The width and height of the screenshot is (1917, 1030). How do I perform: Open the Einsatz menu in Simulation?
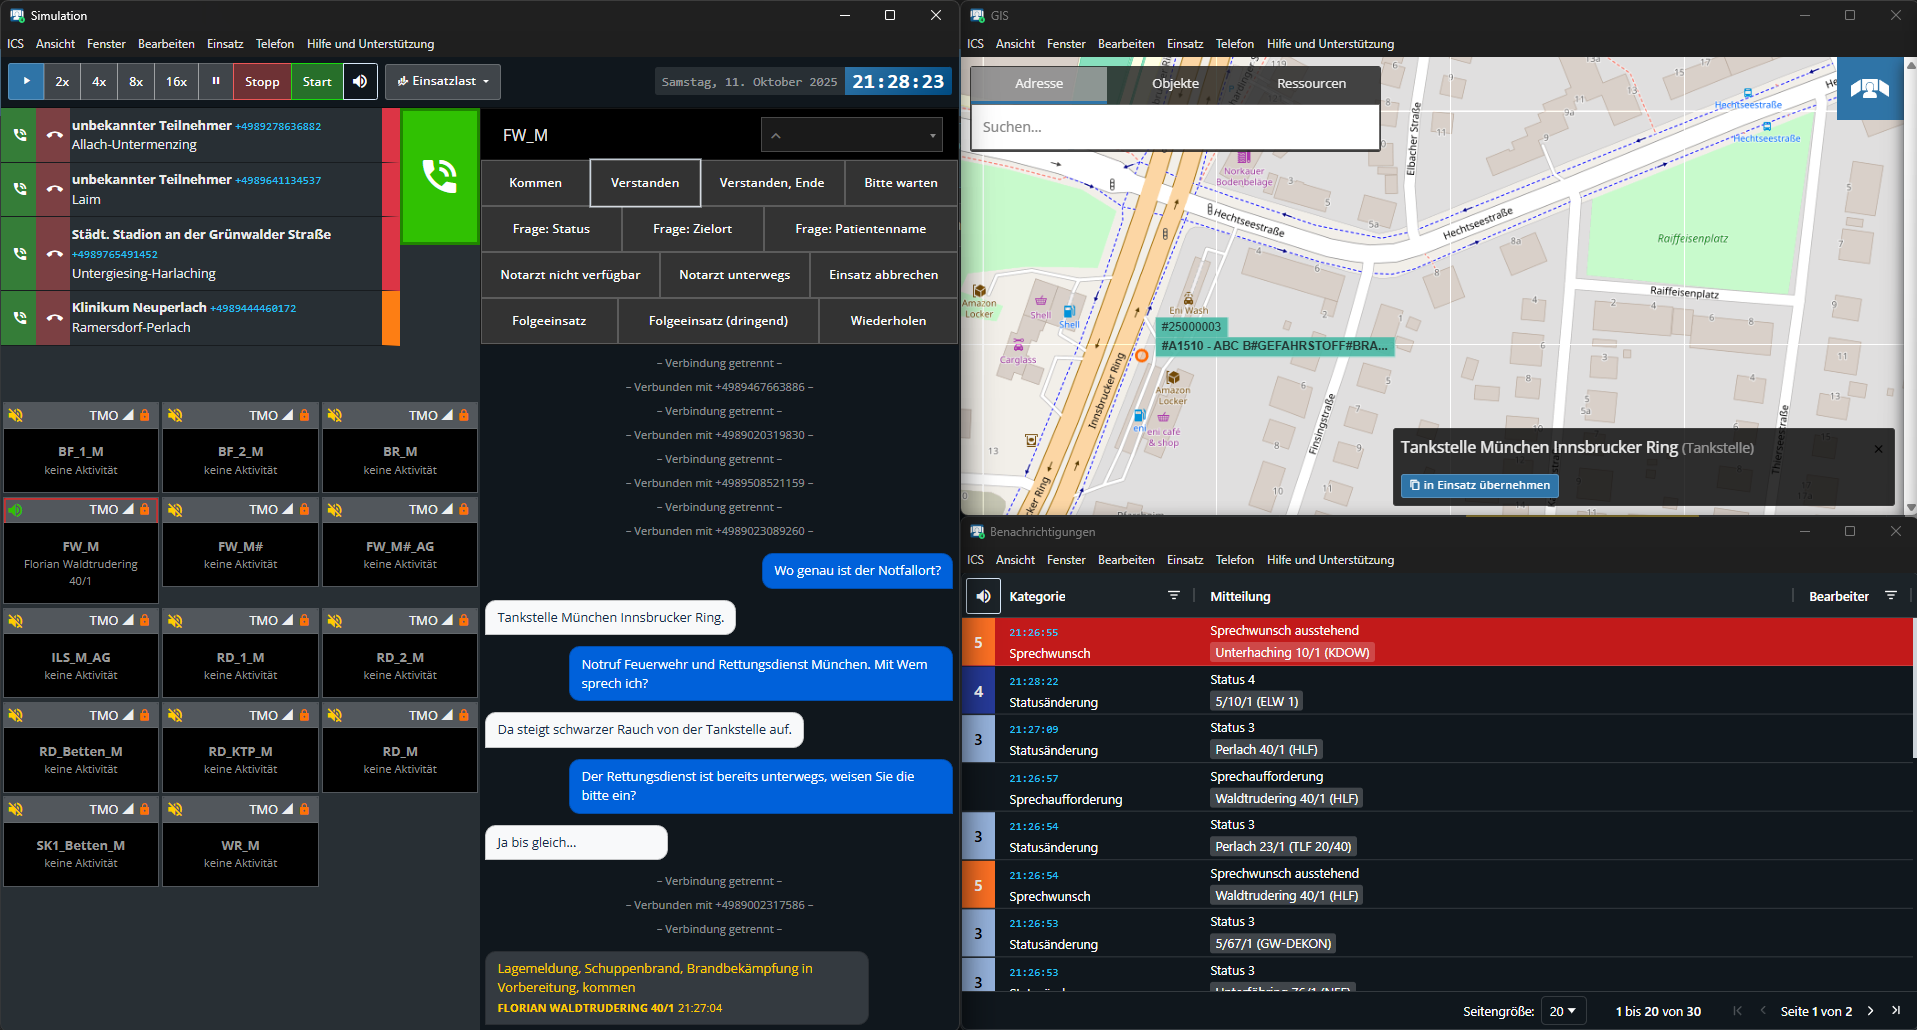tap(225, 44)
